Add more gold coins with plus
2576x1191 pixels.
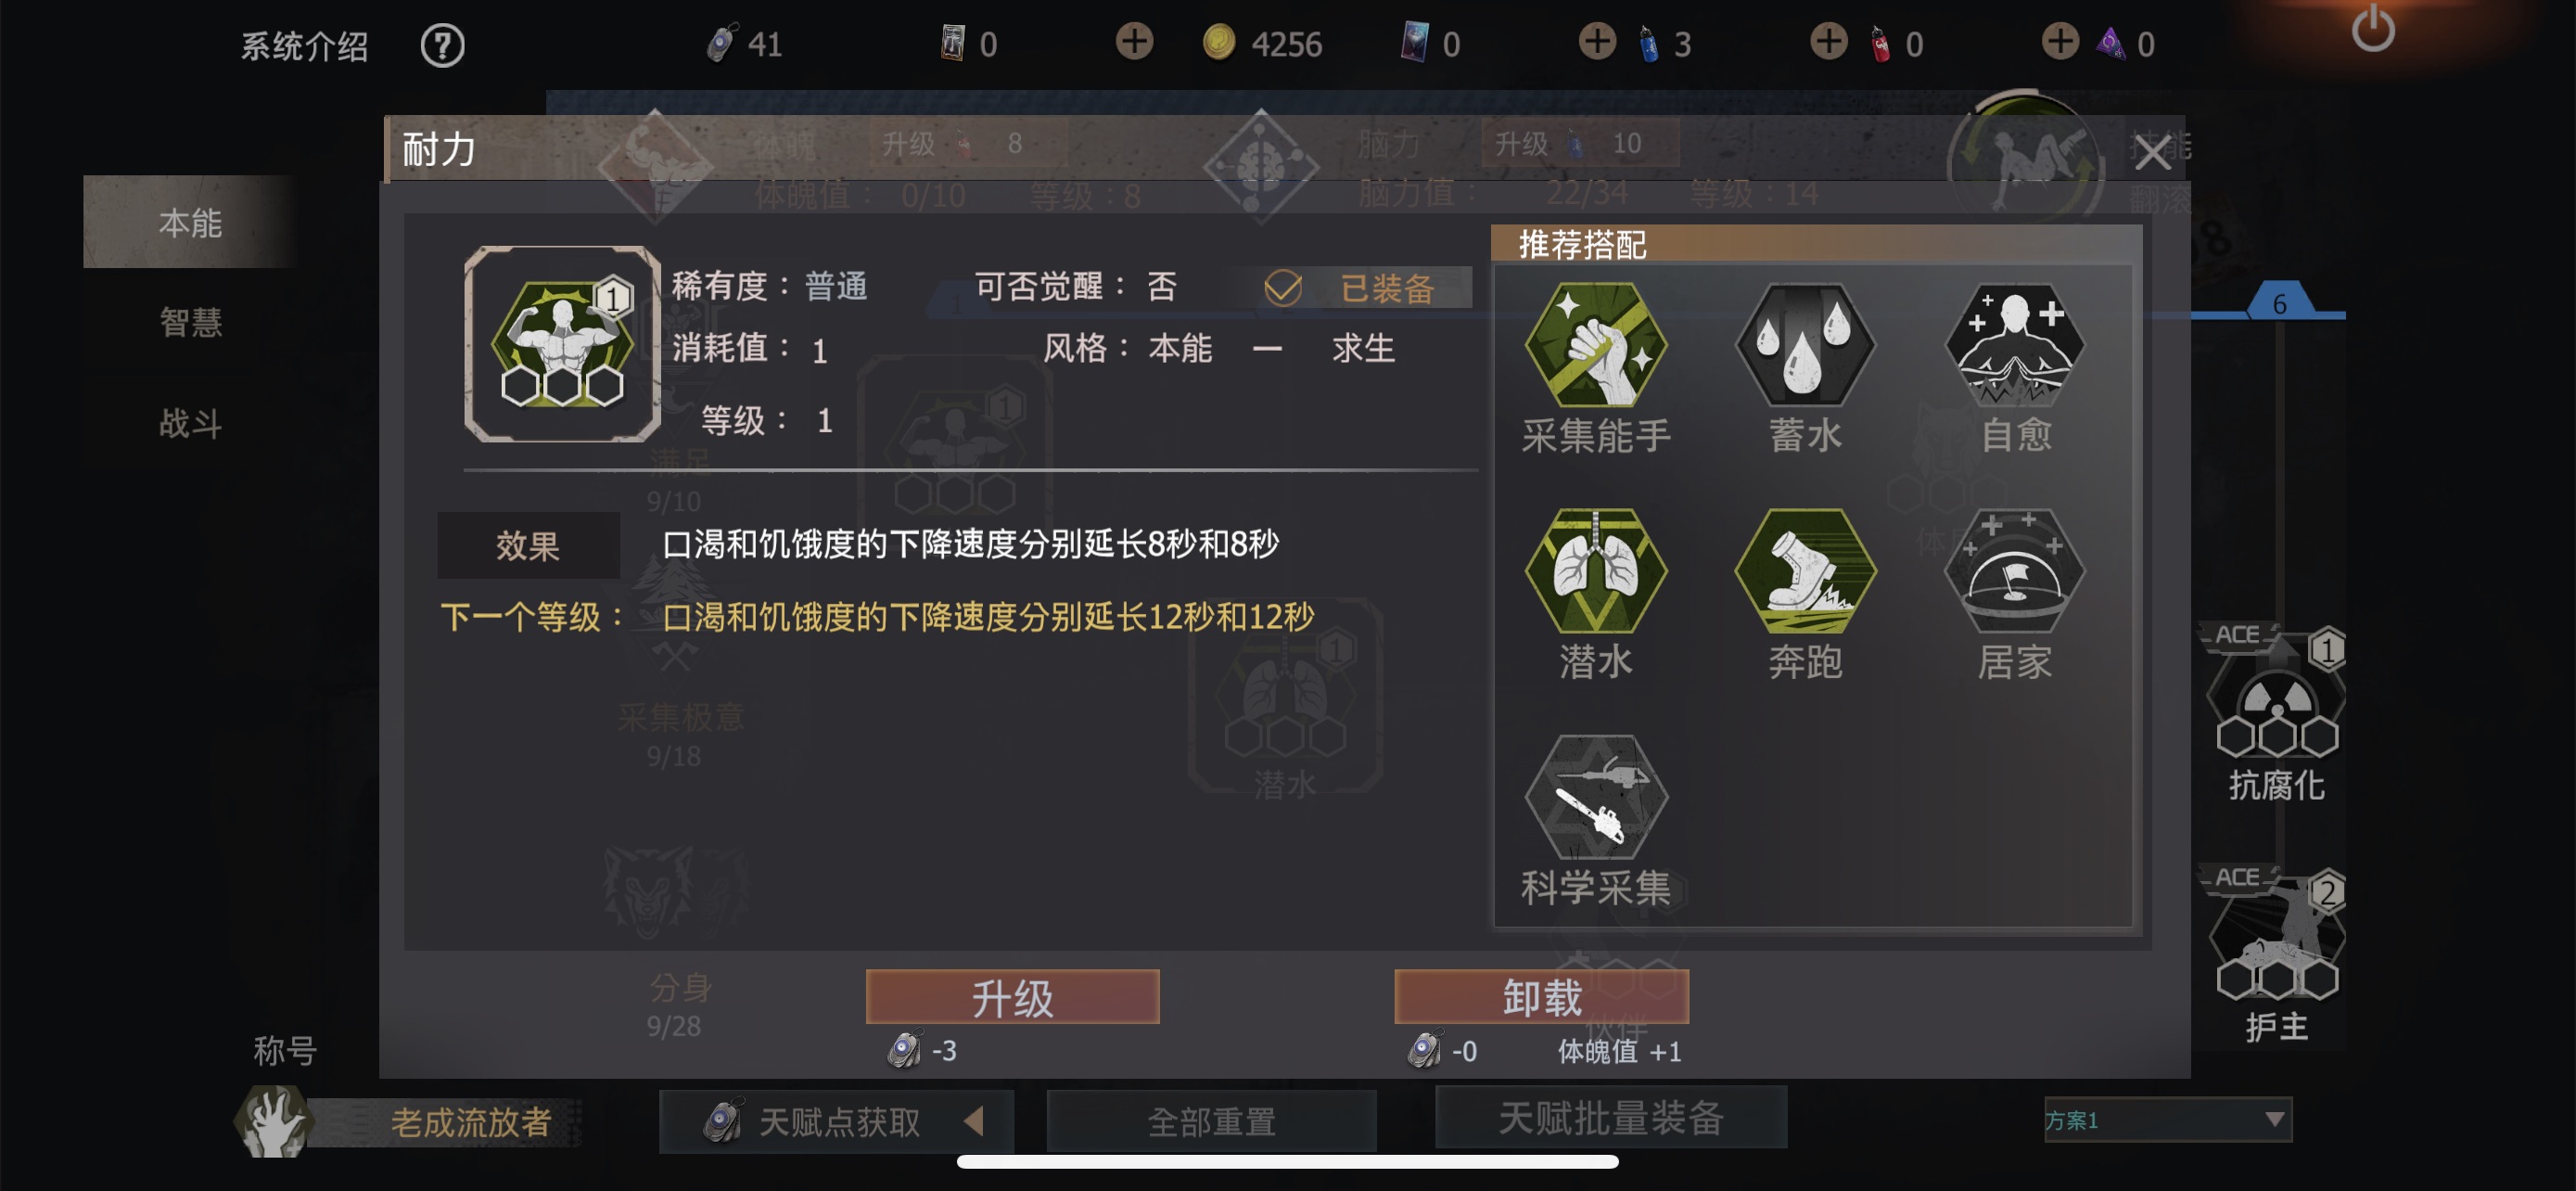[x=1134, y=42]
